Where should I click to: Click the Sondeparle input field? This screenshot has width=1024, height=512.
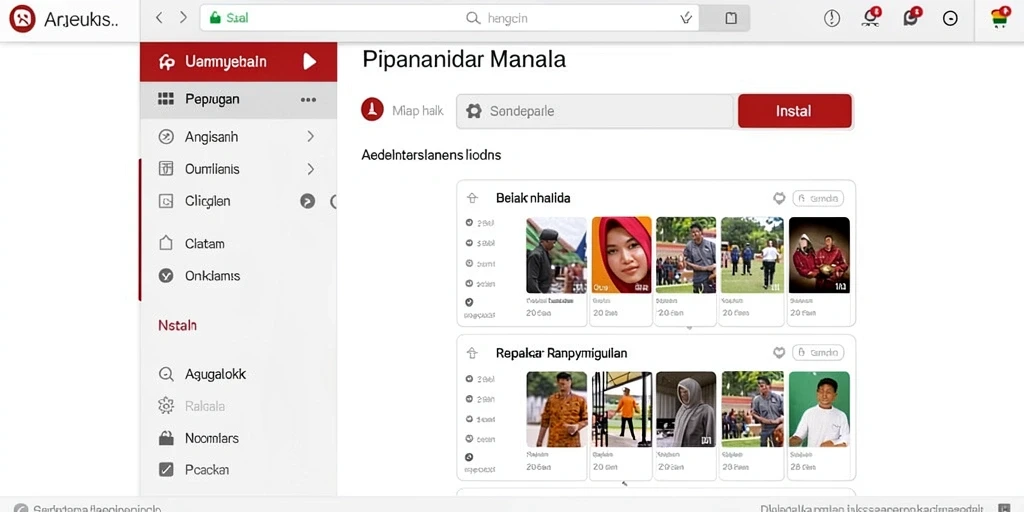coord(595,111)
